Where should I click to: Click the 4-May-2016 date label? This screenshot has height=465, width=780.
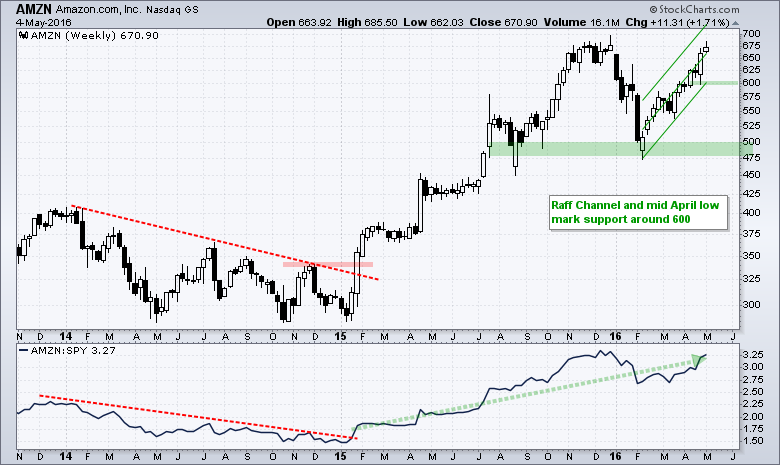pyautogui.click(x=44, y=22)
